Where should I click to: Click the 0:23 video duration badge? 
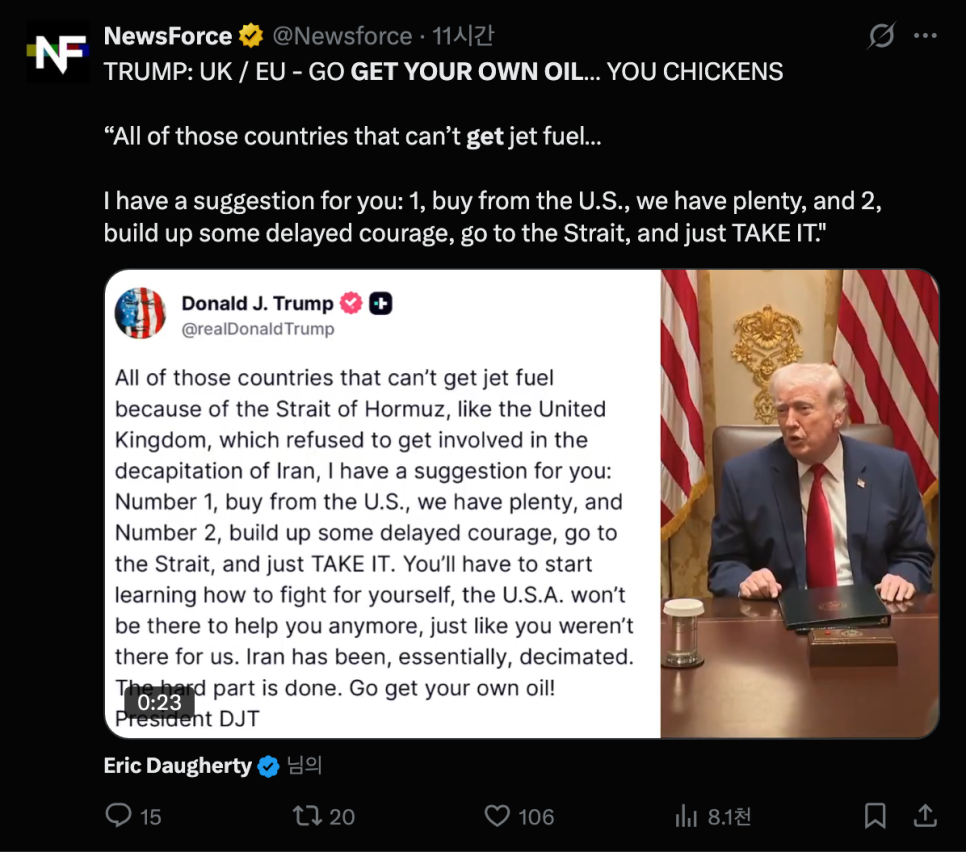[160, 703]
